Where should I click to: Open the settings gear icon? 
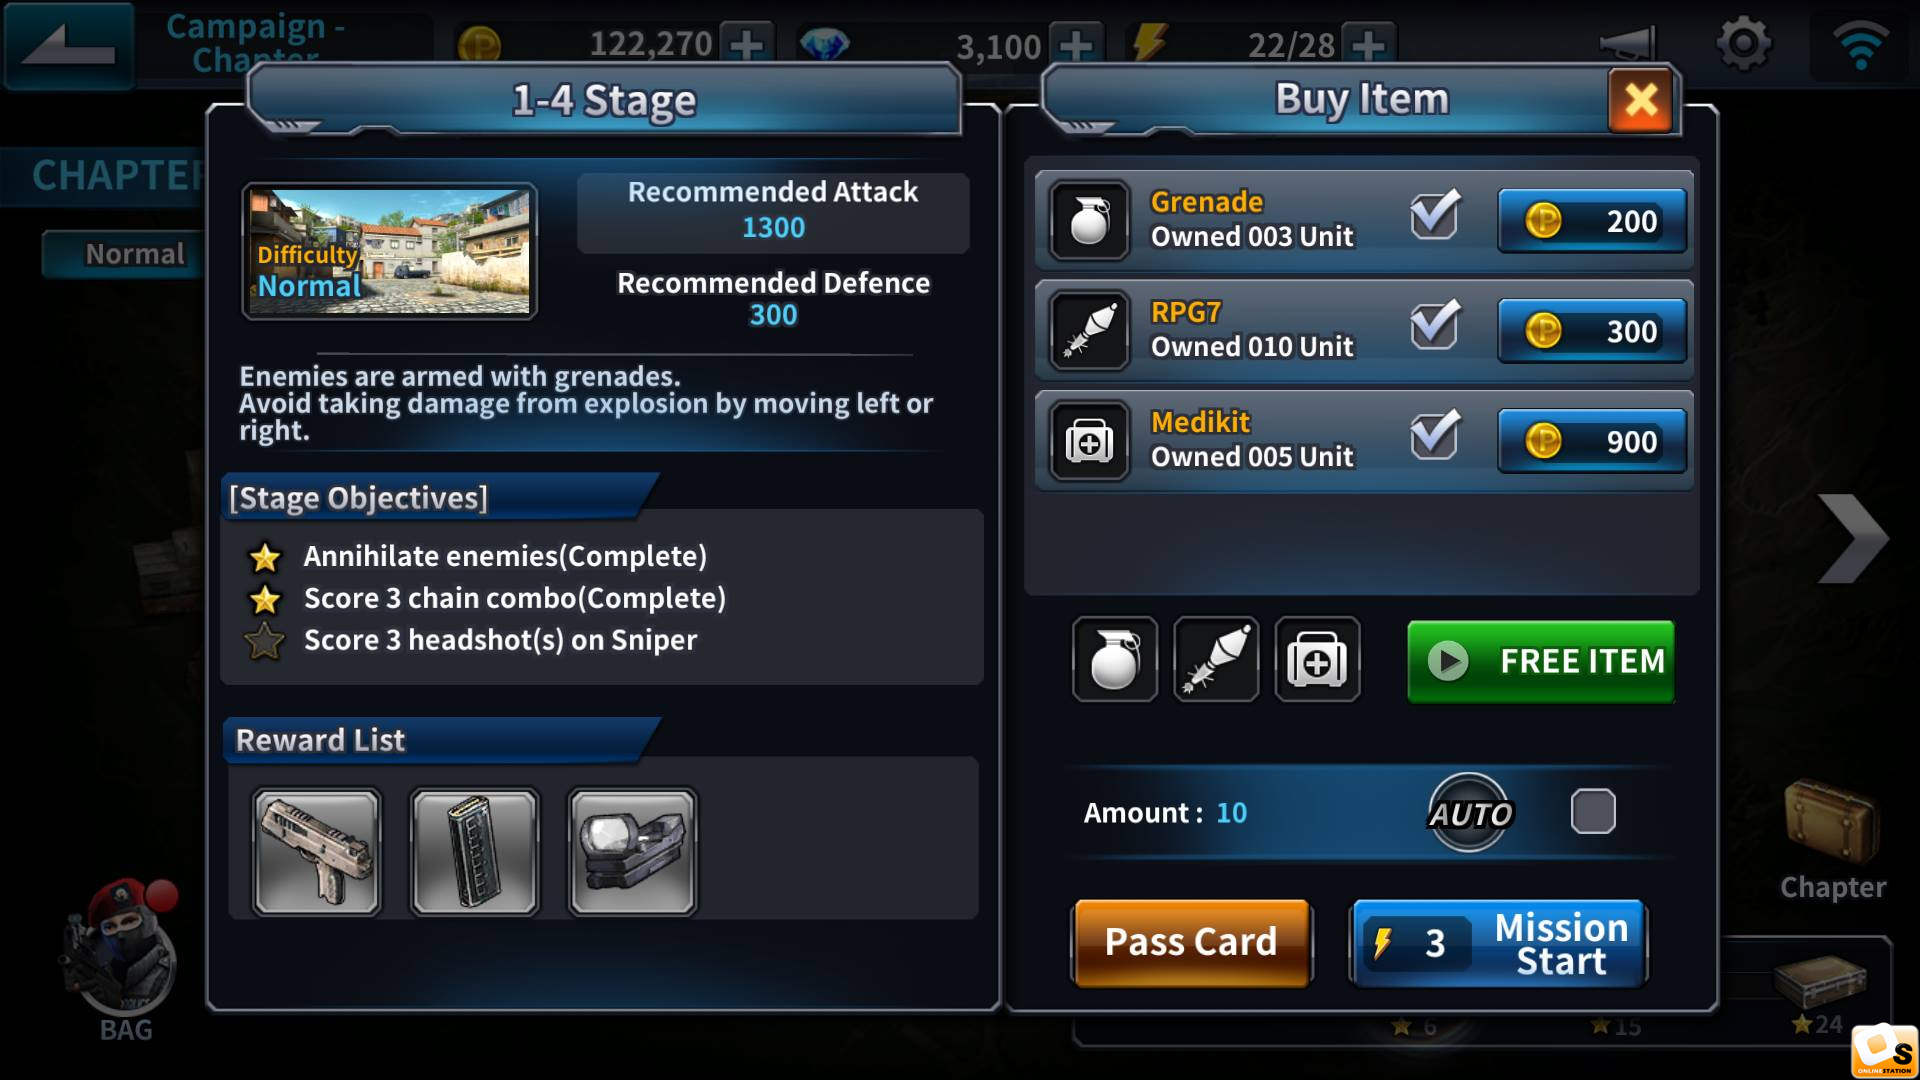coord(1744,44)
